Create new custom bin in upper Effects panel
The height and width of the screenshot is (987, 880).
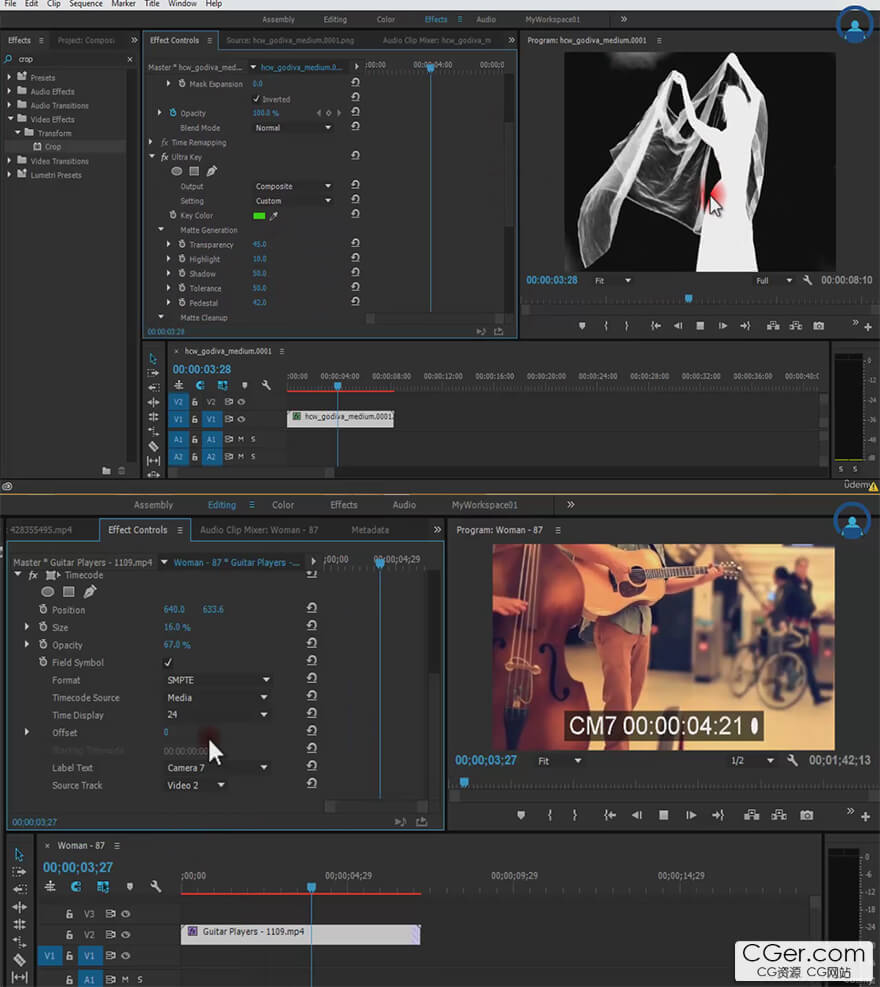click(x=106, y=470)
